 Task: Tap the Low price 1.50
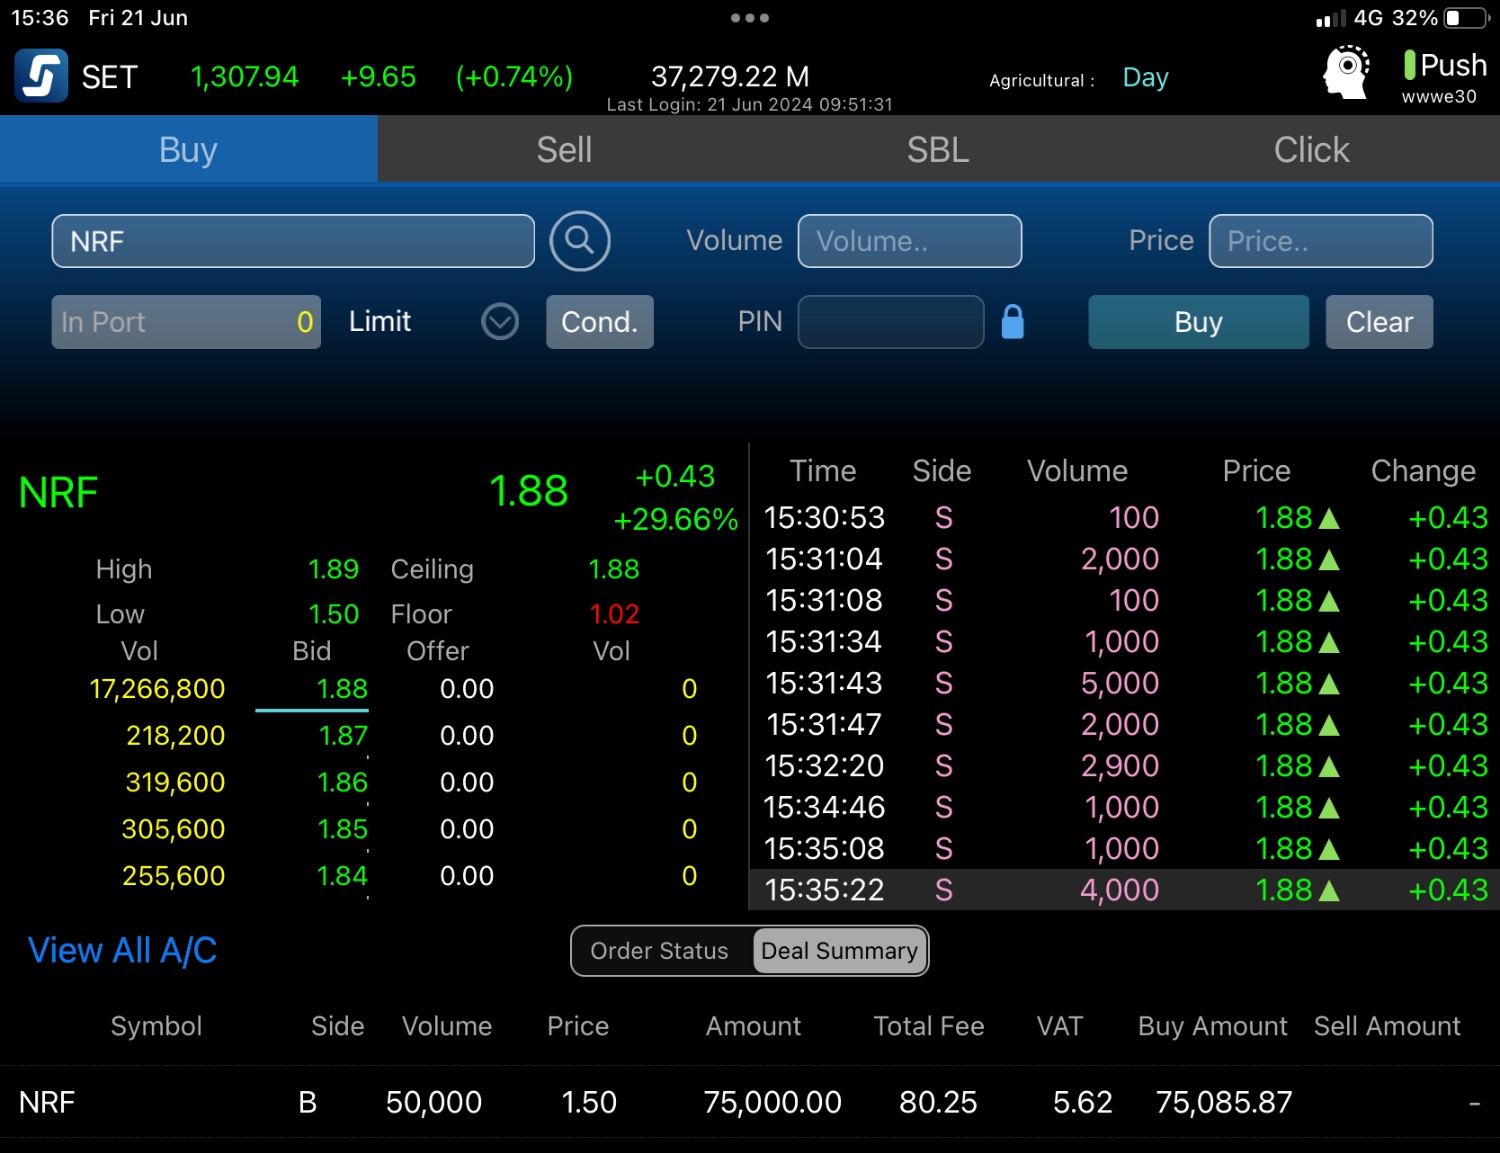(333, 614)
